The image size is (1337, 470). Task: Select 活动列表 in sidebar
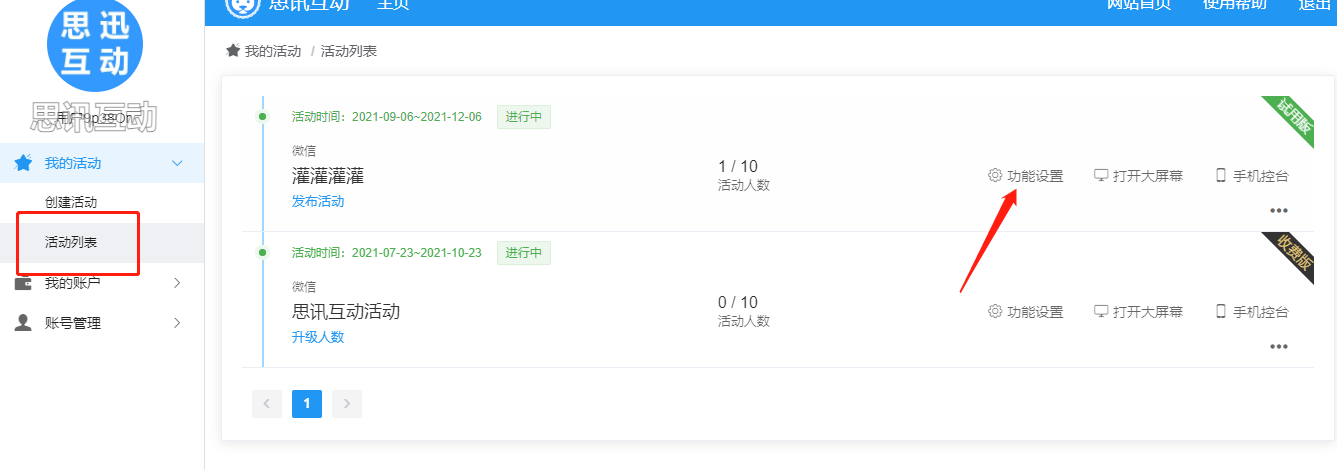pos(71,242)
